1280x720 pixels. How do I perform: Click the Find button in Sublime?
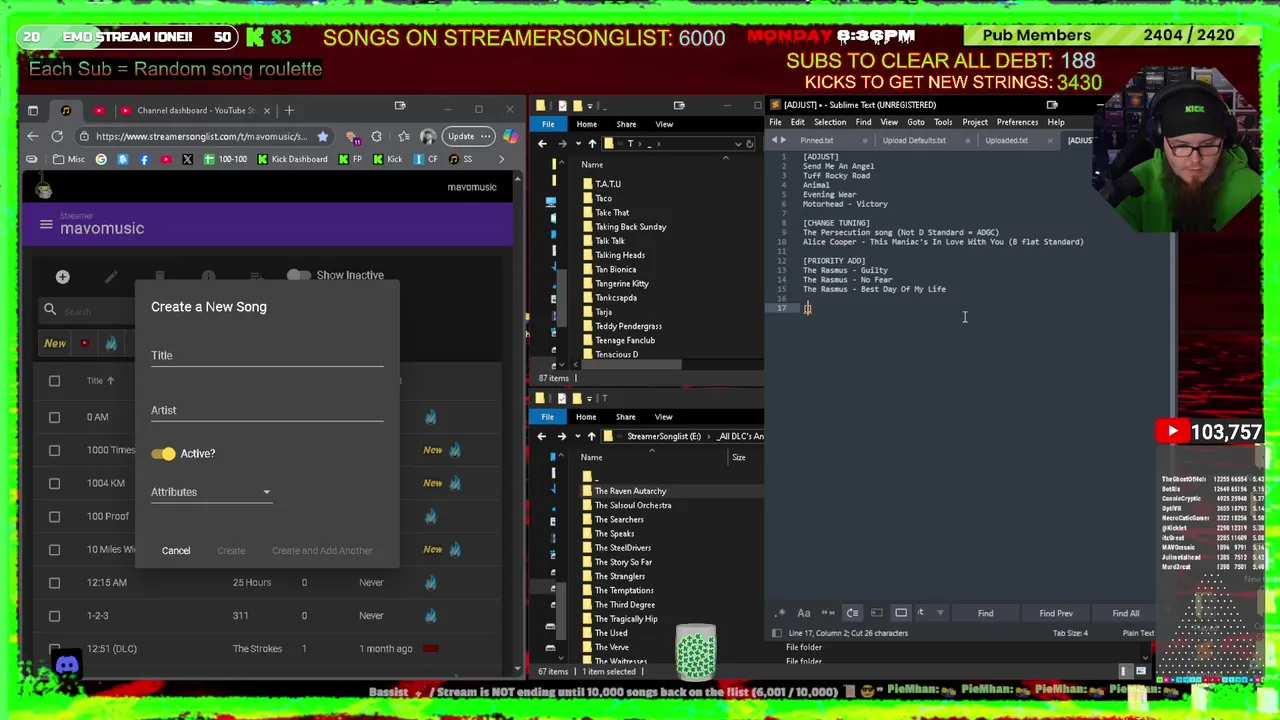pos(986,613)
